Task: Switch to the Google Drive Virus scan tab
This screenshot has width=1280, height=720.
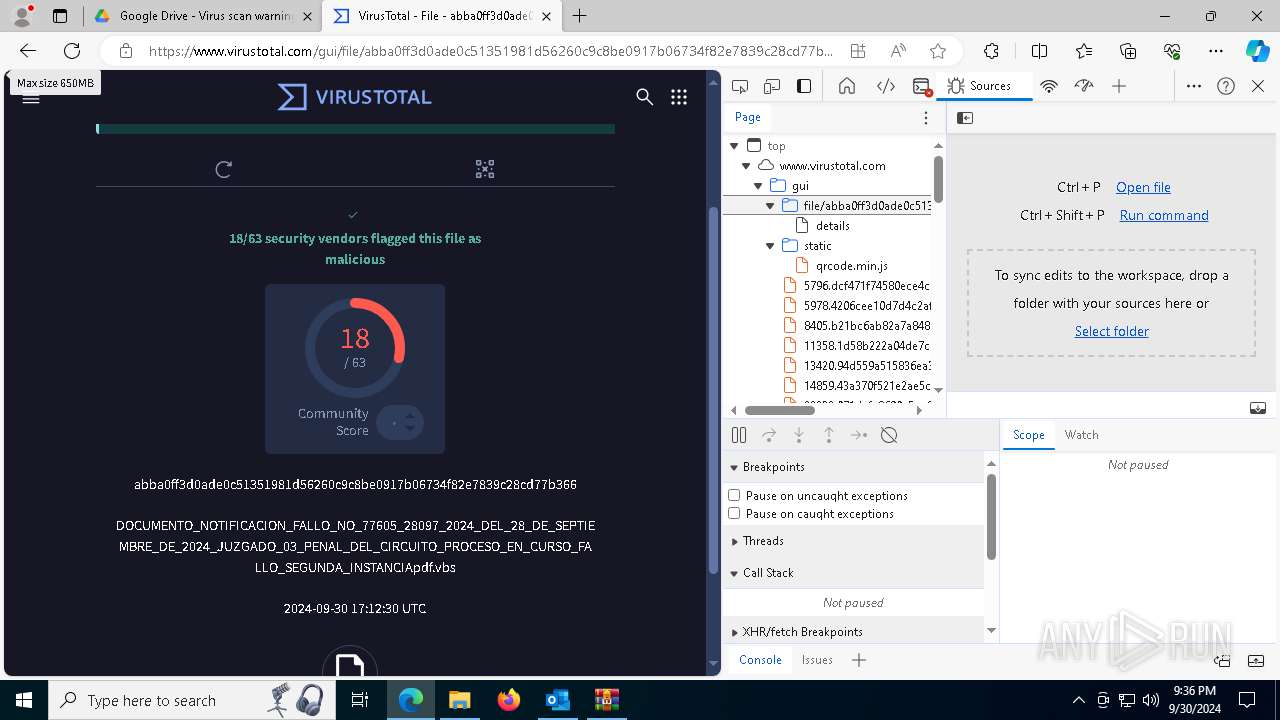Action: 205,16
